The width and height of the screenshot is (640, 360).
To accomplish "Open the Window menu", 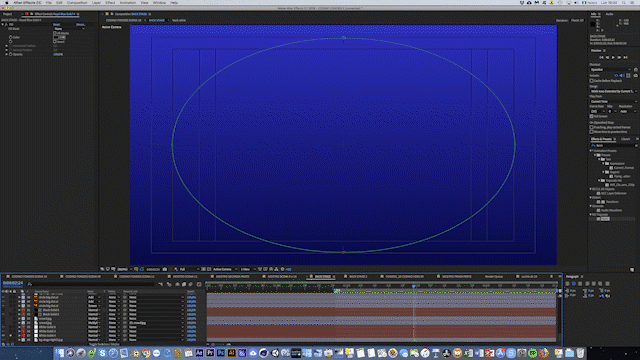I will 159,2.
